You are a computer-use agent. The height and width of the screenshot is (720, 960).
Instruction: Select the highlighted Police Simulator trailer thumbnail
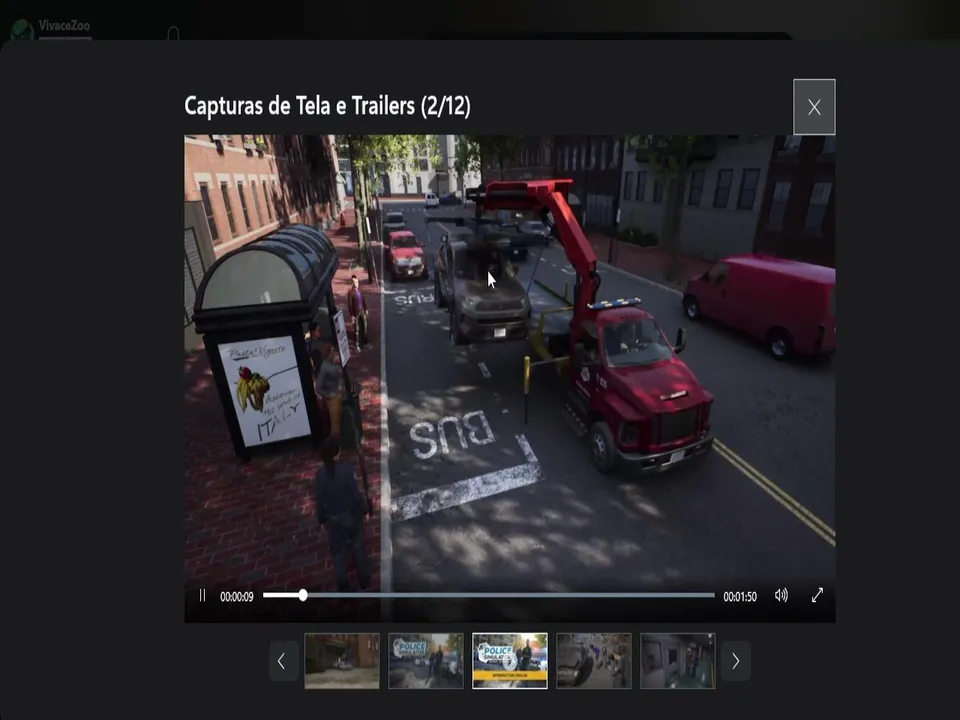click(510, 661)
